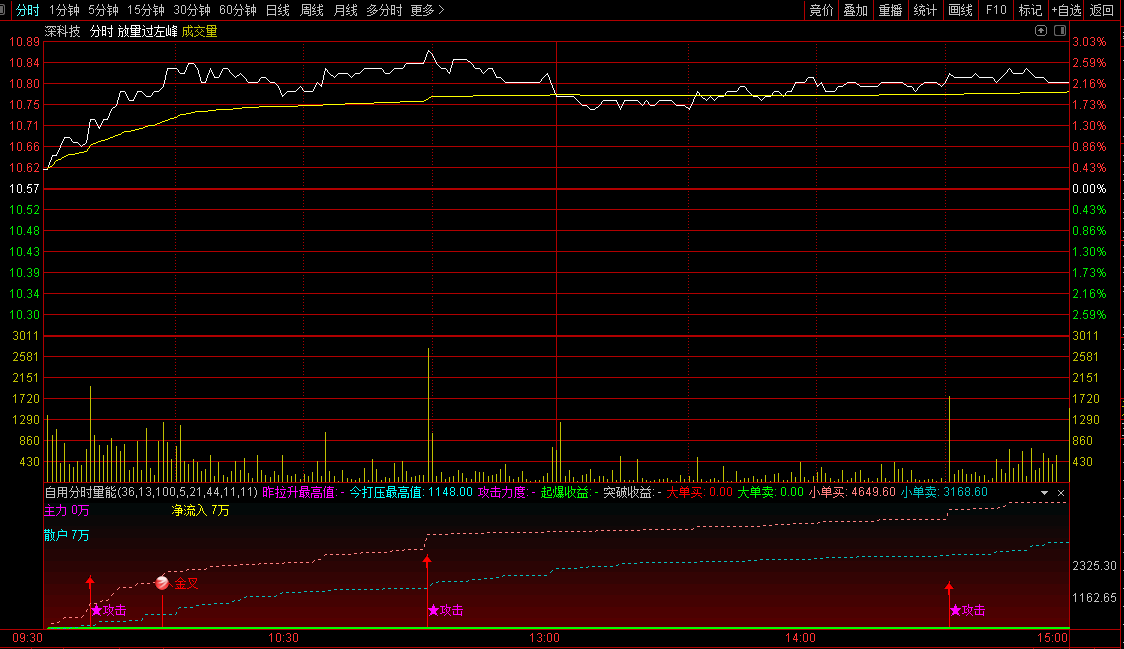Click the up-arrow icon above the chart
Viewport: 1124px width, 649px height.
click(x=1041, y=30)
